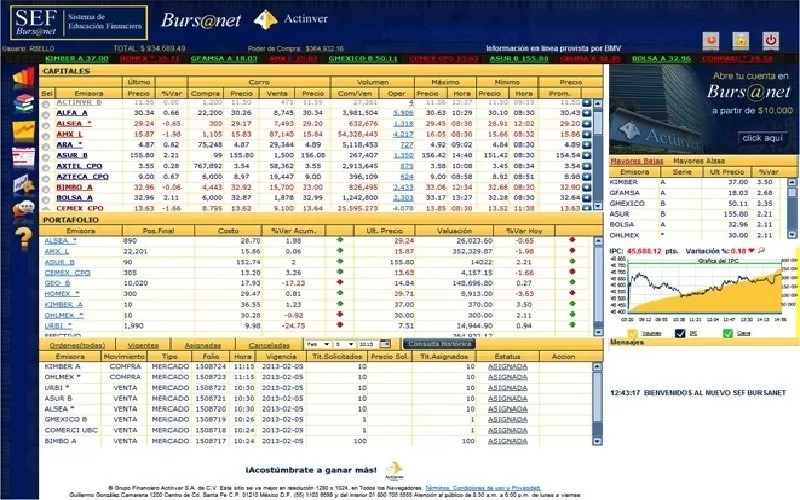Click the 'click aquí' banner button

763,138
